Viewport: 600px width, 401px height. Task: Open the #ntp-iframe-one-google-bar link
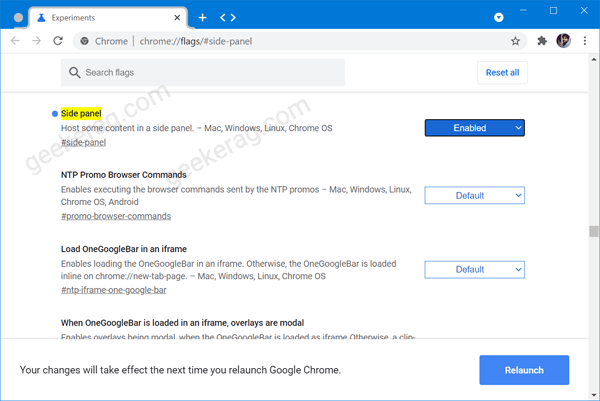coord(114,290)
